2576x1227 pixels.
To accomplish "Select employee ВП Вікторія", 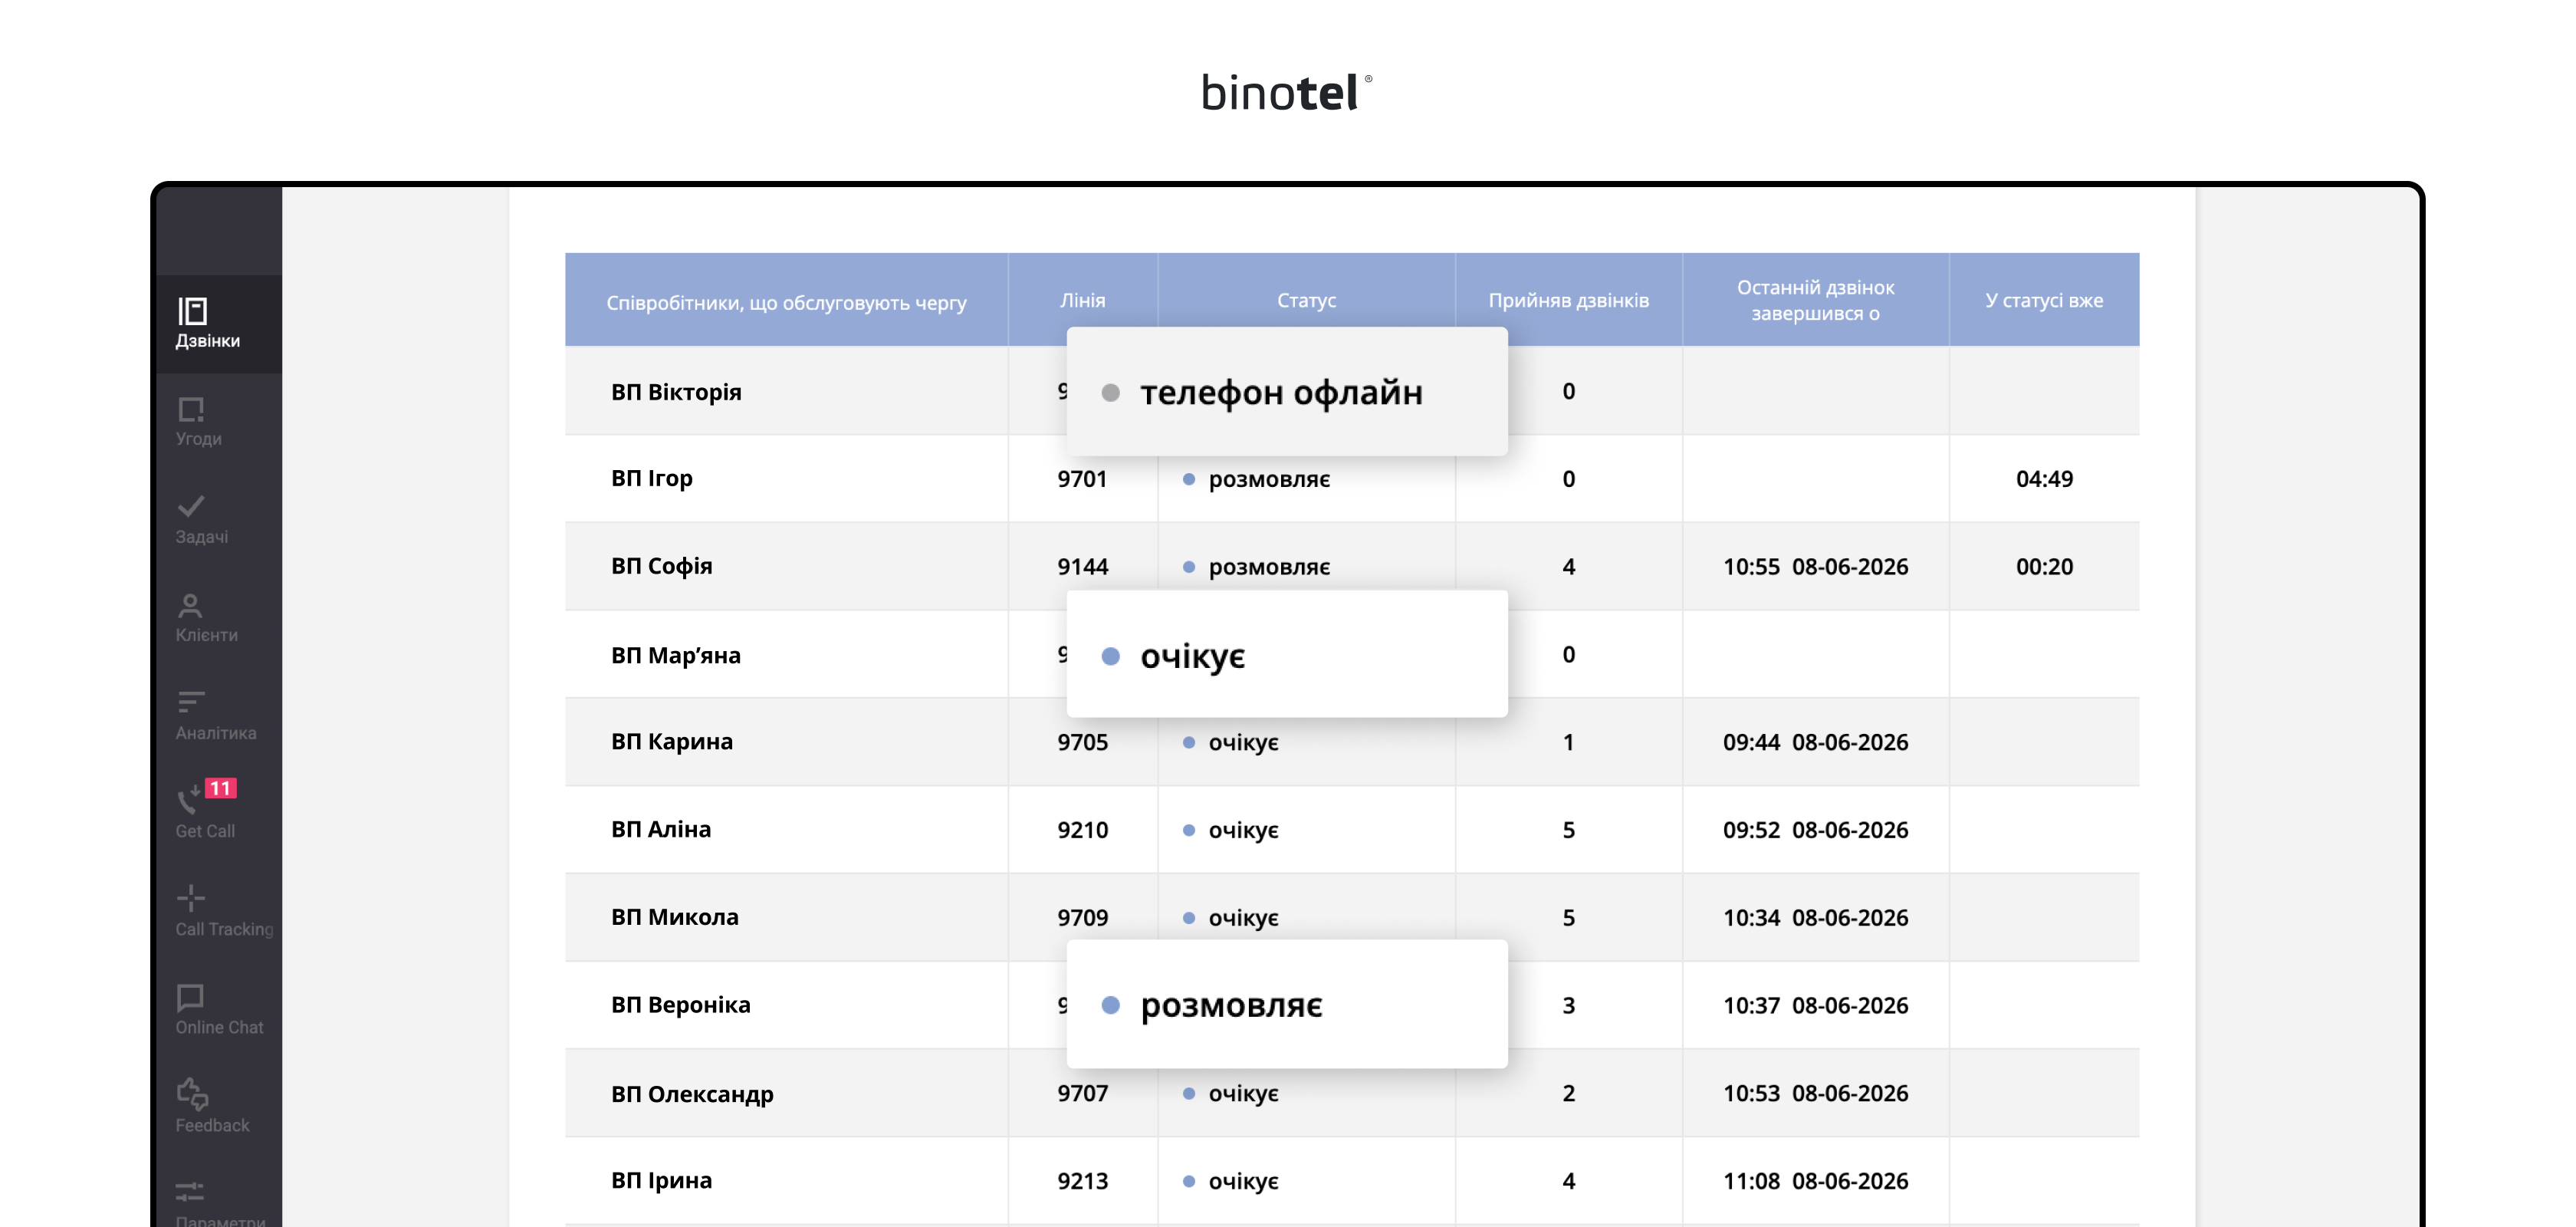I will point(676,392).
